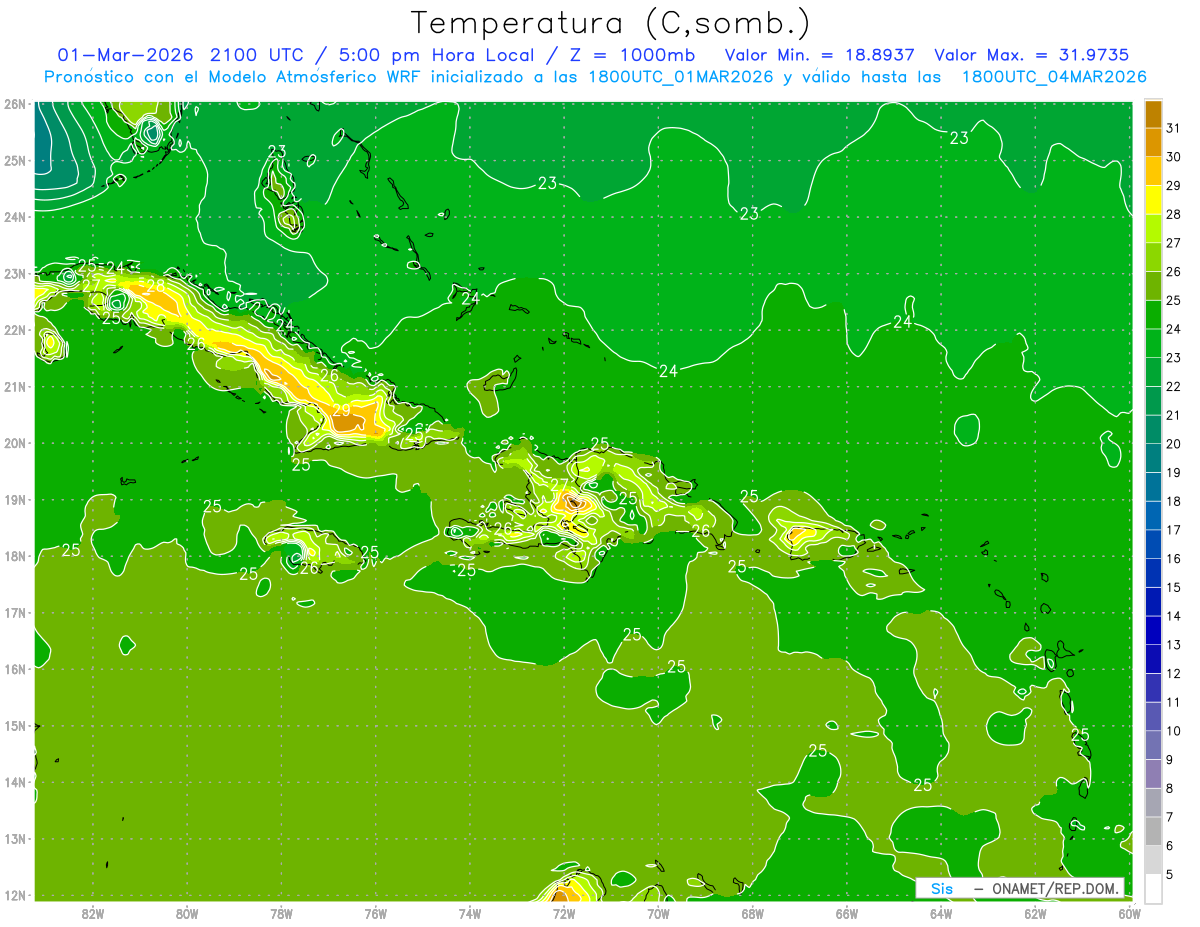Pick the gray legend swatch between 6 and 7
1200x927 pixels.
click(1153, 831)
